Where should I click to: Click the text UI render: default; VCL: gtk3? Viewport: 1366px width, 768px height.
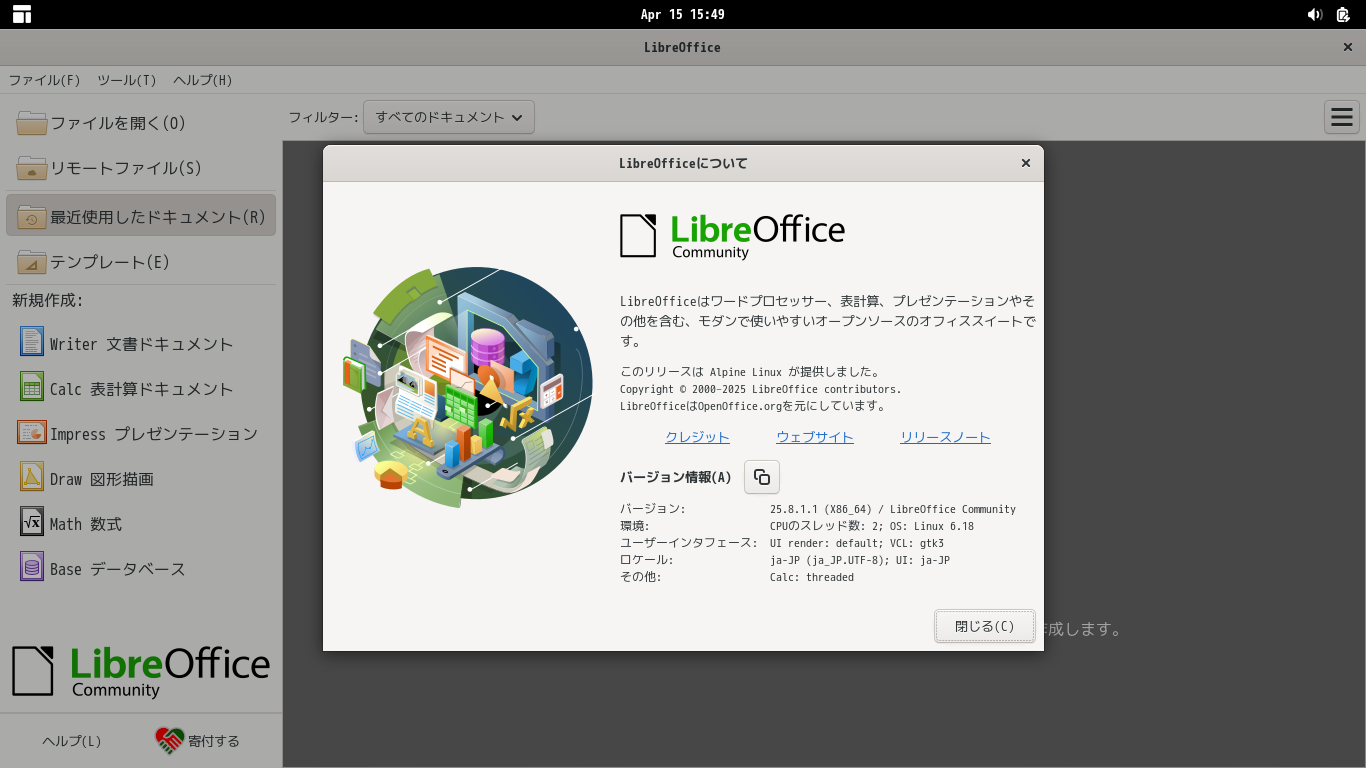coord(857,543)
